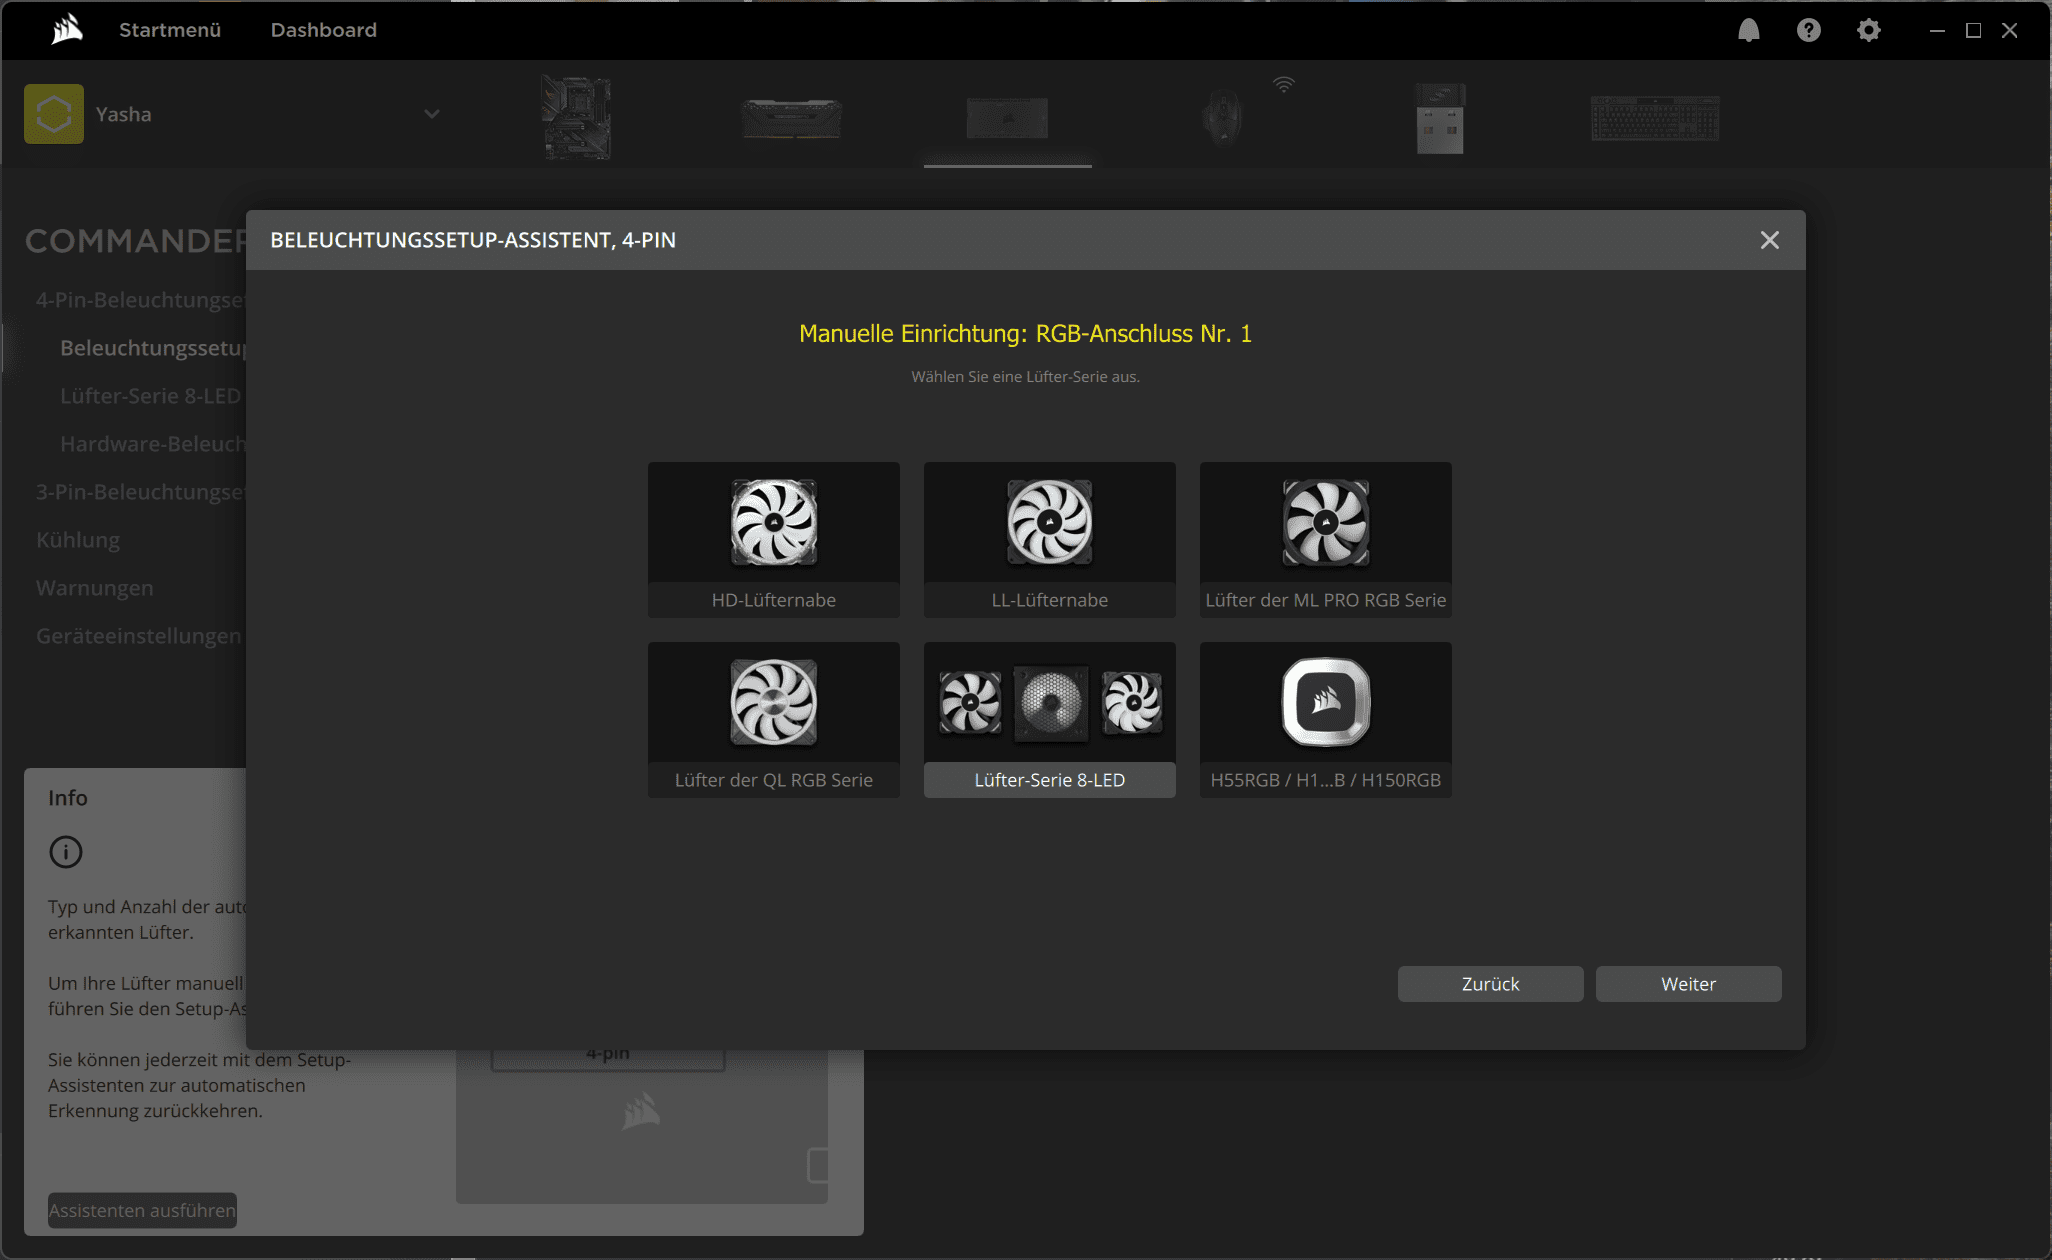Select the Commander Pro device icon

coord(1008,118)
